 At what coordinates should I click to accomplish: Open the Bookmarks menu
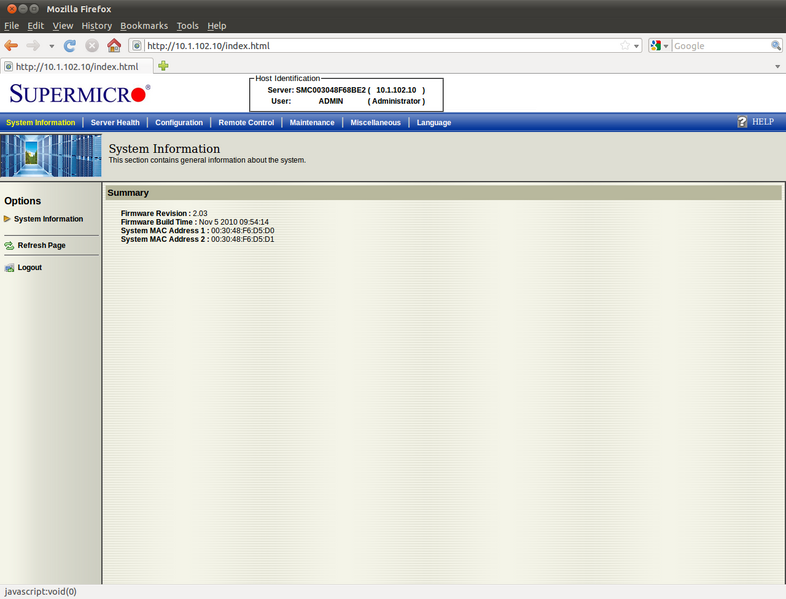point(144,26)
